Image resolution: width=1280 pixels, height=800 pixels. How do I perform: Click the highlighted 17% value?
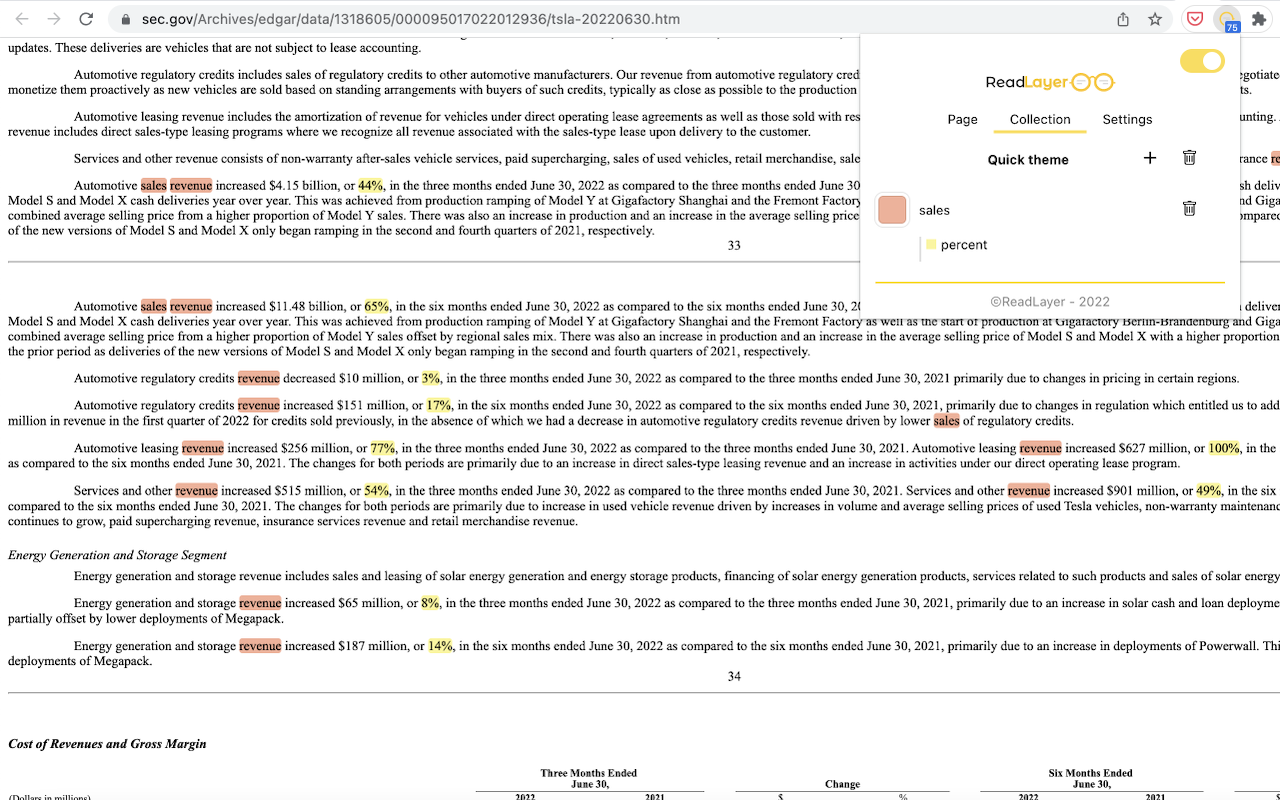(x=439, y=406)
